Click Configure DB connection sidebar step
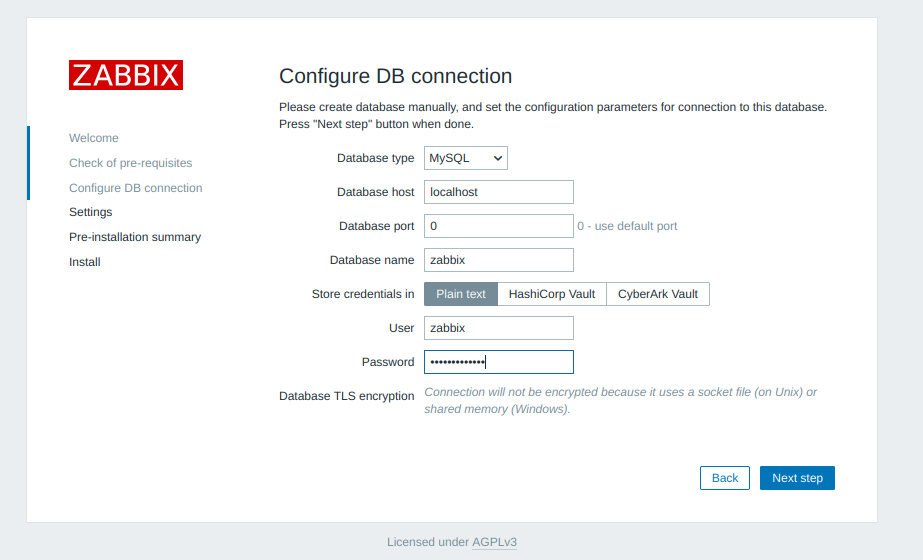Screen dimensions: 923x560 pyautogui.click(x=135, y=188)
